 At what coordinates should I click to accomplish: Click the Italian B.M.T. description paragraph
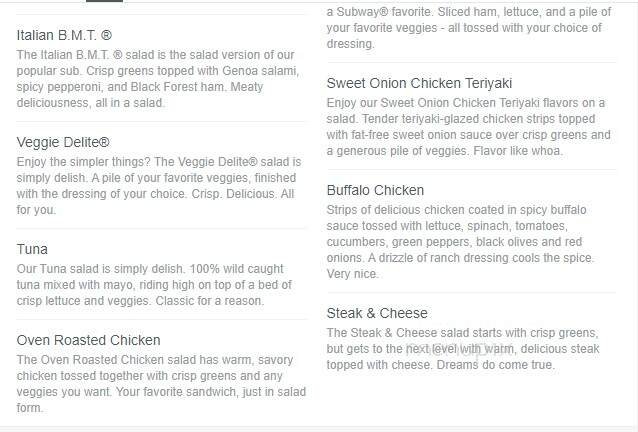[x=158, y=79]
